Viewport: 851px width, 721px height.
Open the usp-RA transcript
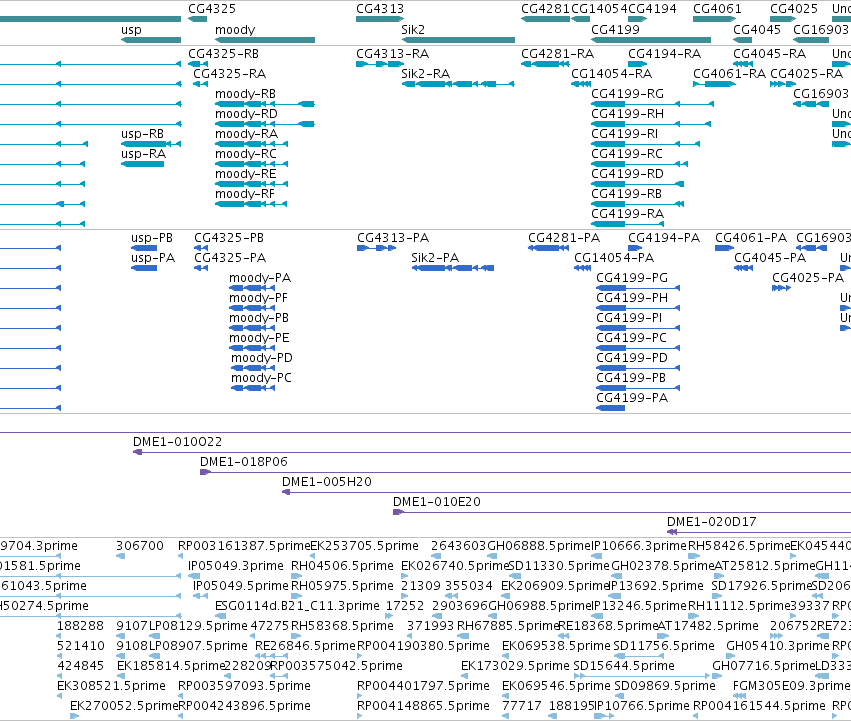[143, 154]
